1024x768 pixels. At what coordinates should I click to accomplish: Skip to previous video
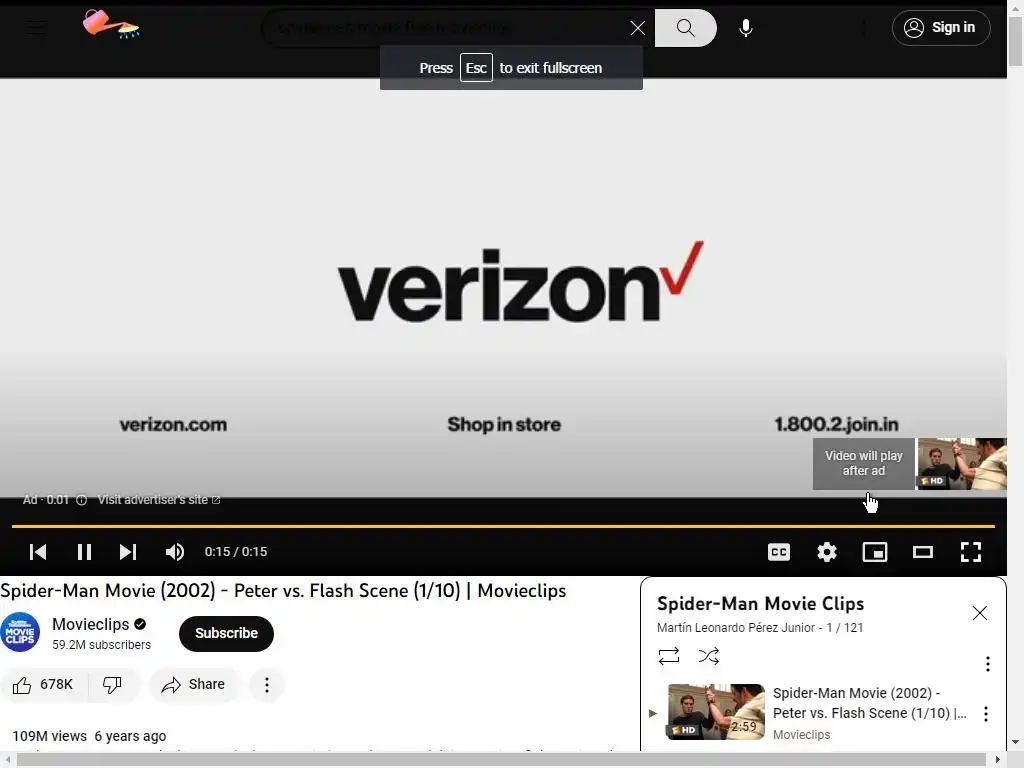coord(38,552)
